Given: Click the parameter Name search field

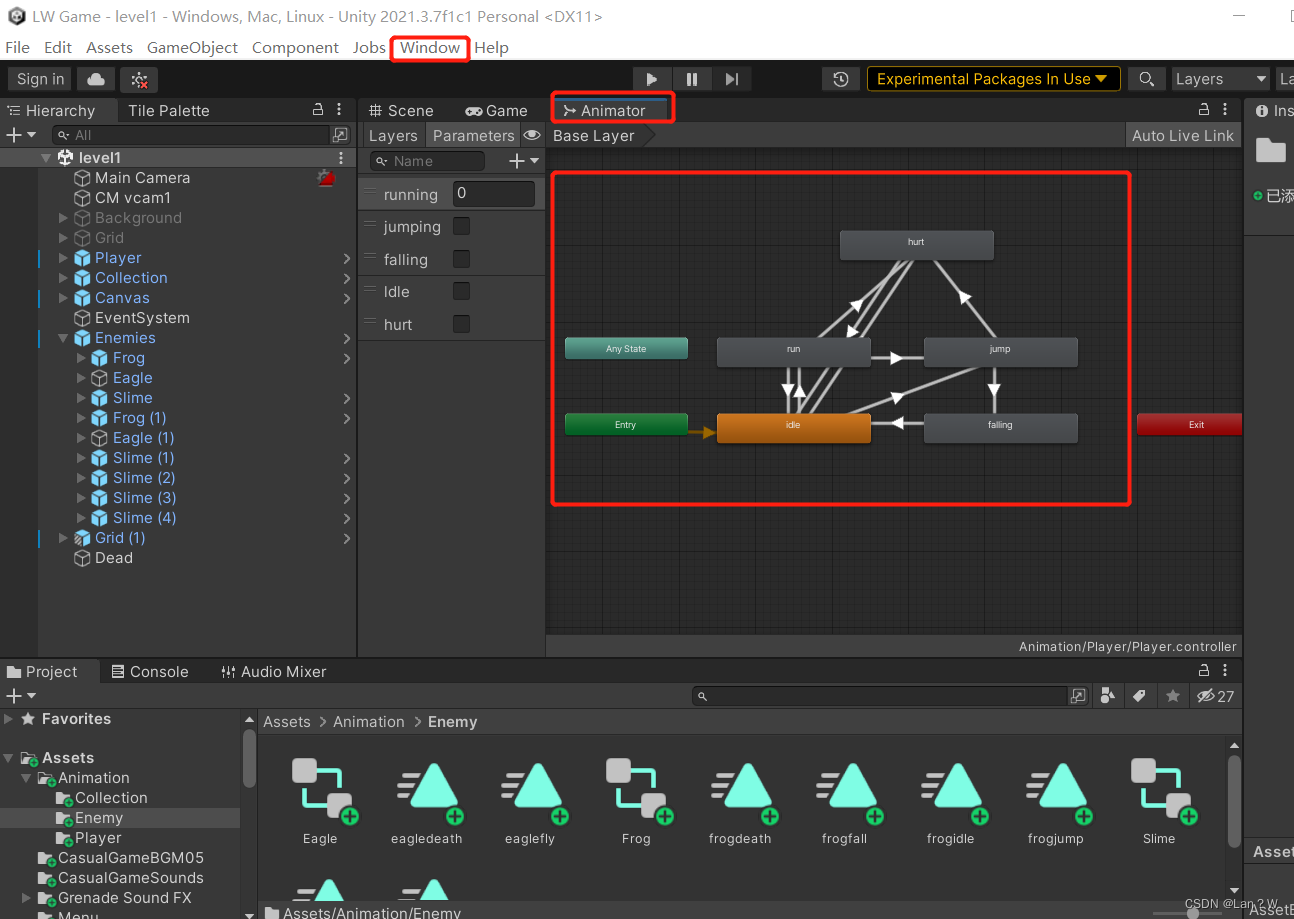Looking at the screenshot, I should (427, 160).
